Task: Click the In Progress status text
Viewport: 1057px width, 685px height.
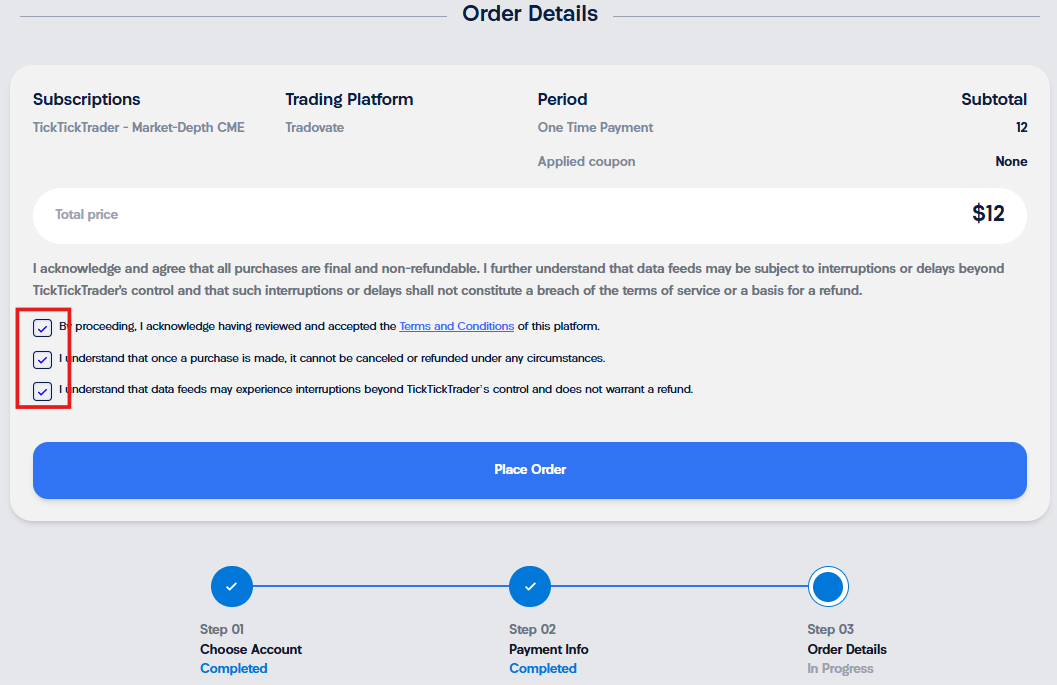Action: 840,668
